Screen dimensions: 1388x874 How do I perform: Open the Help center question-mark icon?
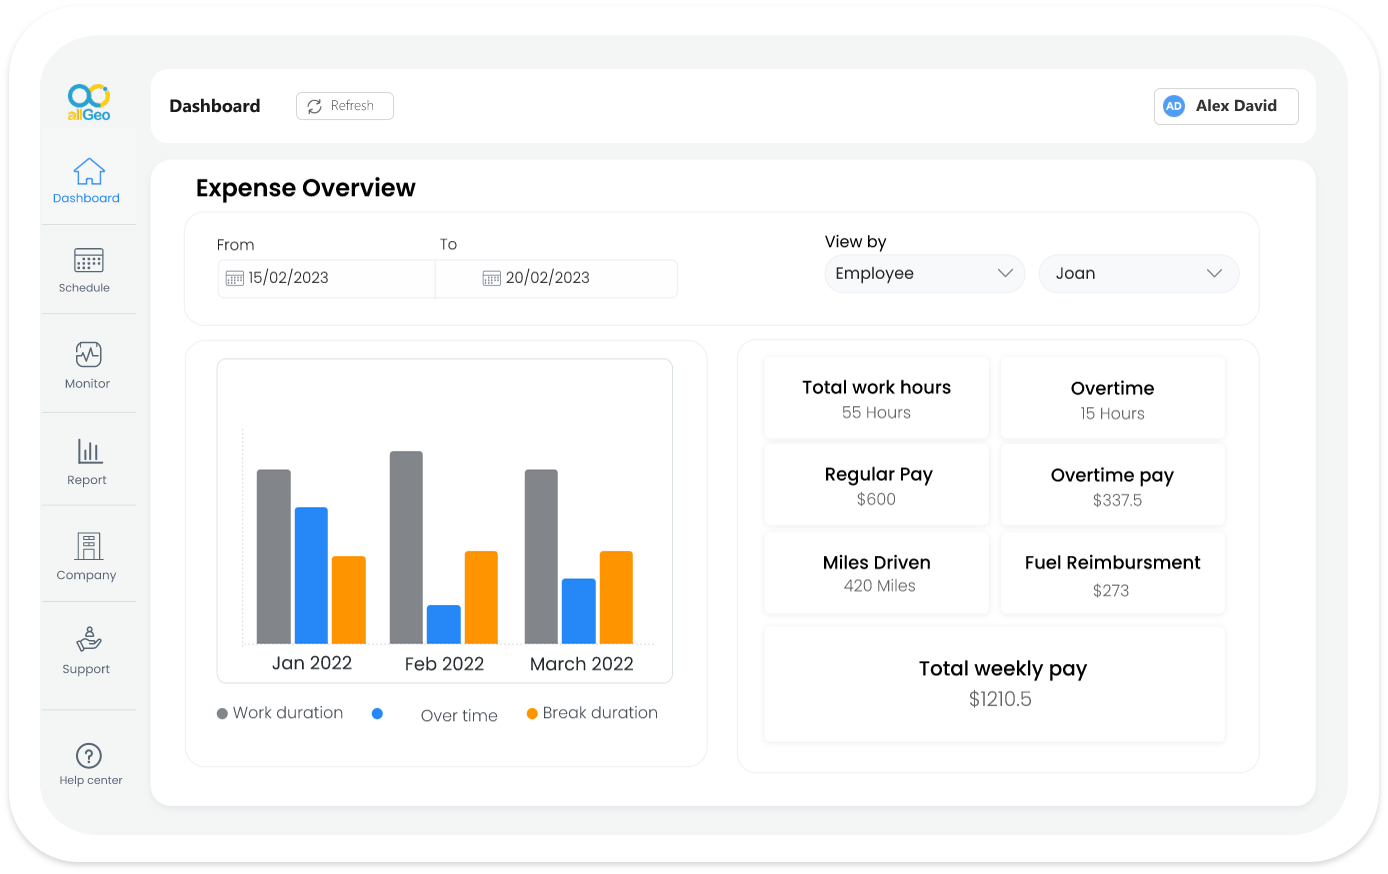tap(88, 755)
